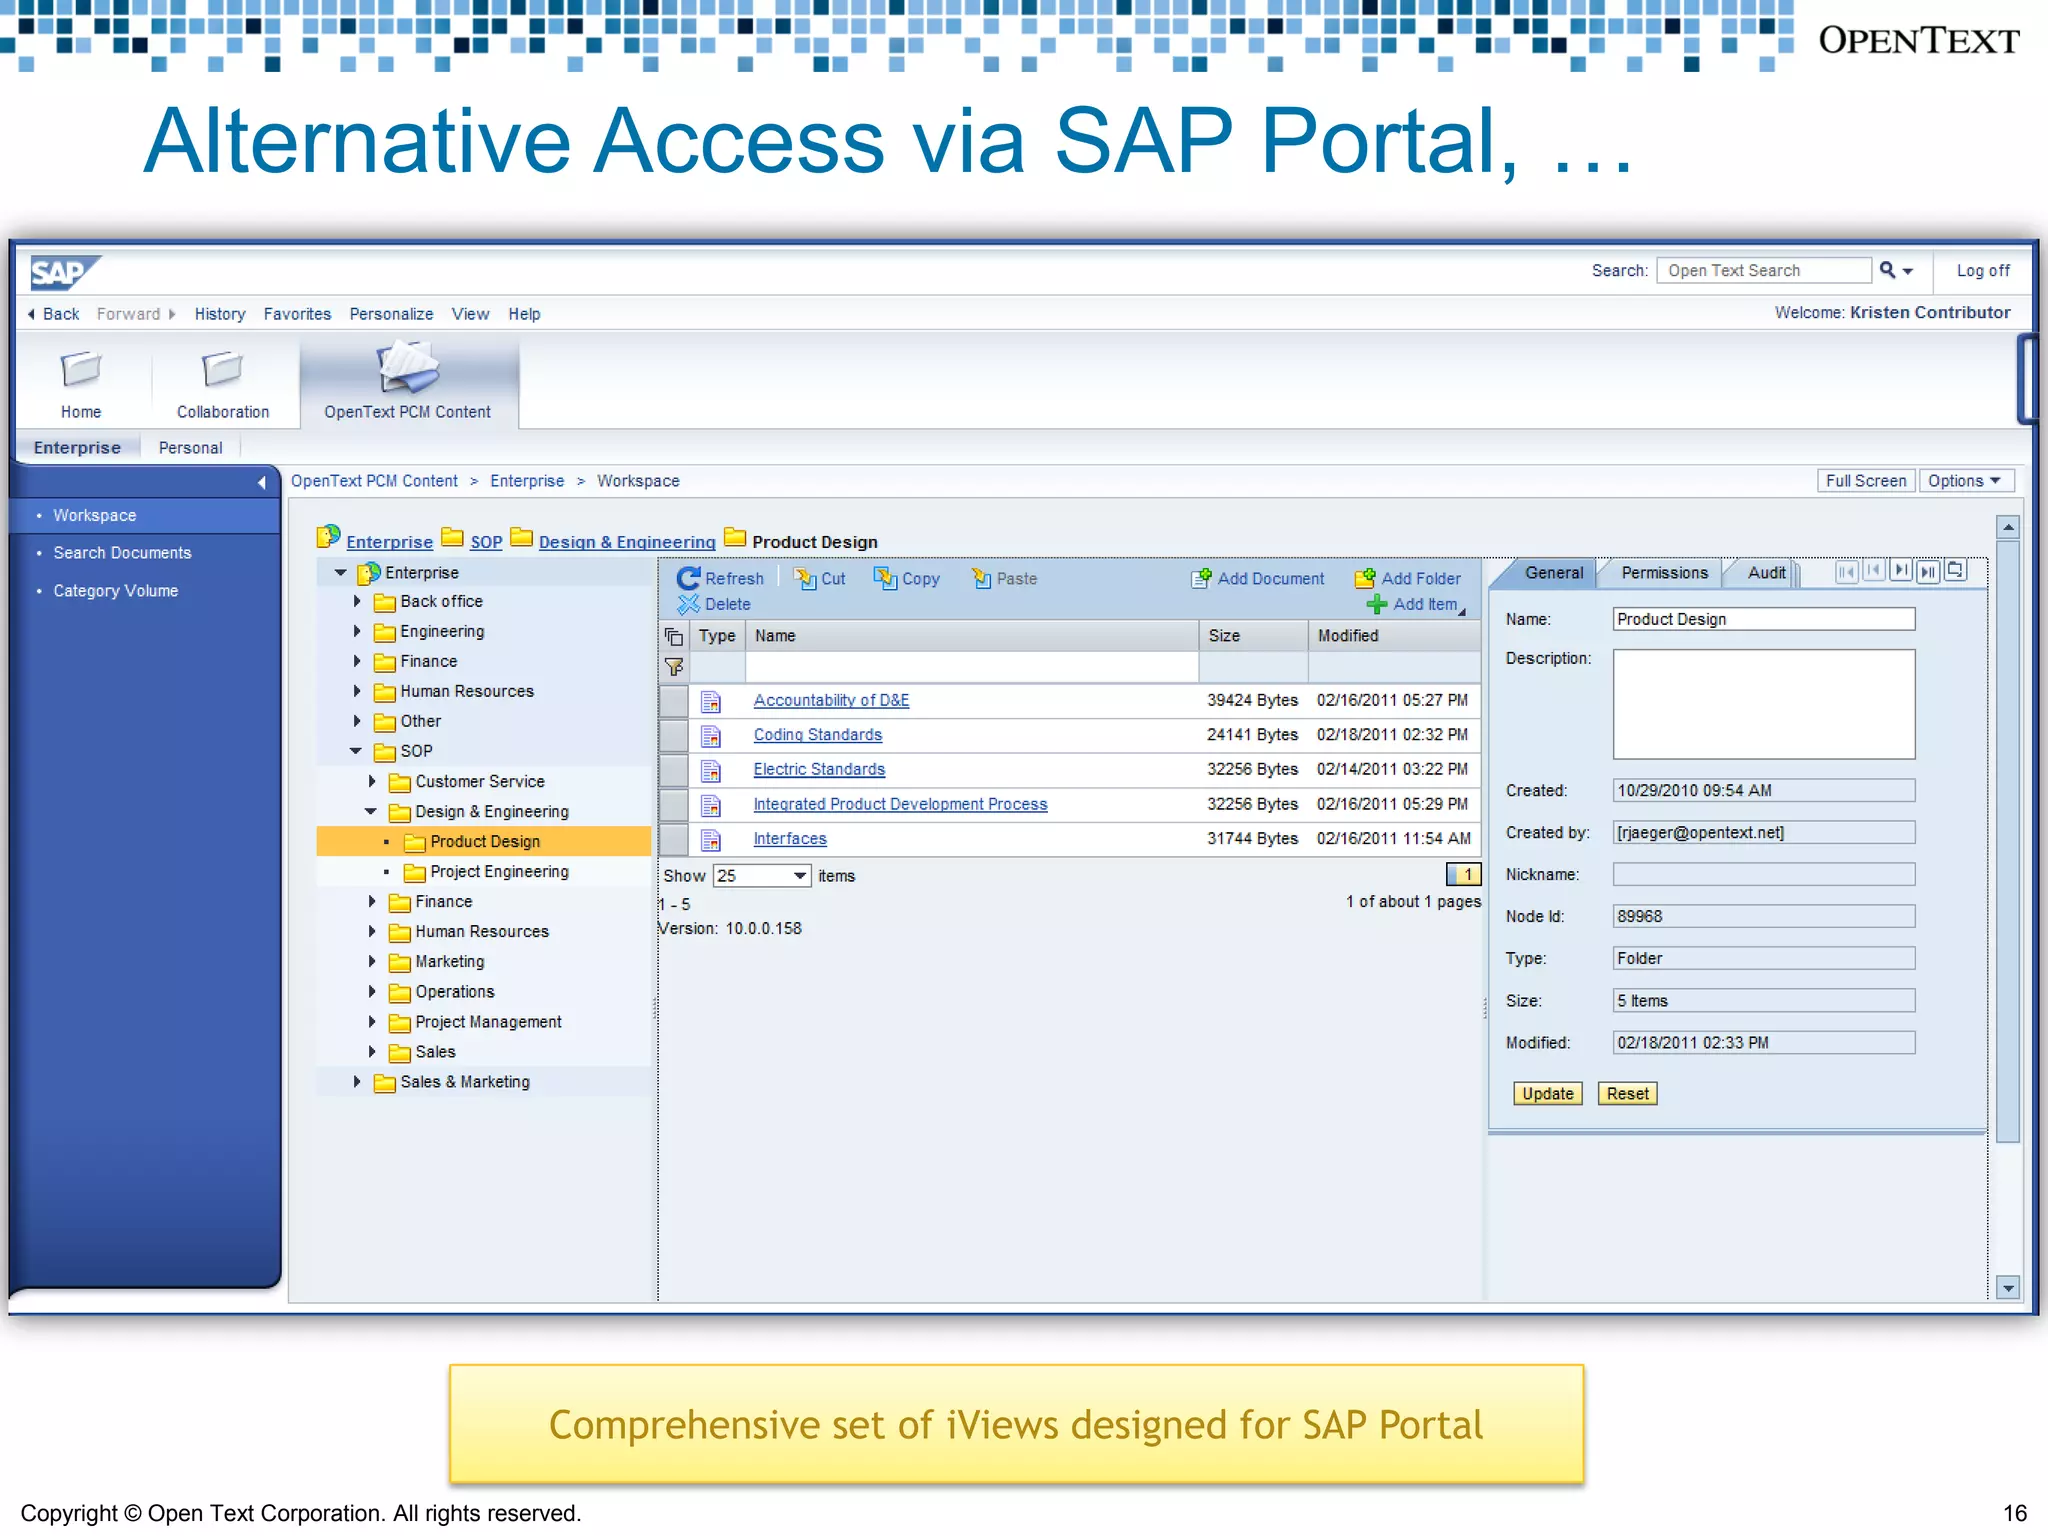Screen dimensions: 2048x1536
Task: Open the Home folder icon
Action: (x=81, y=369)
